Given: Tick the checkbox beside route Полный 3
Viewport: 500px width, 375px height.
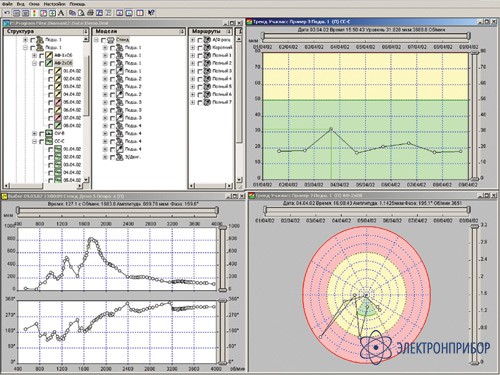Looking at the screenshot, I should 200,71.
